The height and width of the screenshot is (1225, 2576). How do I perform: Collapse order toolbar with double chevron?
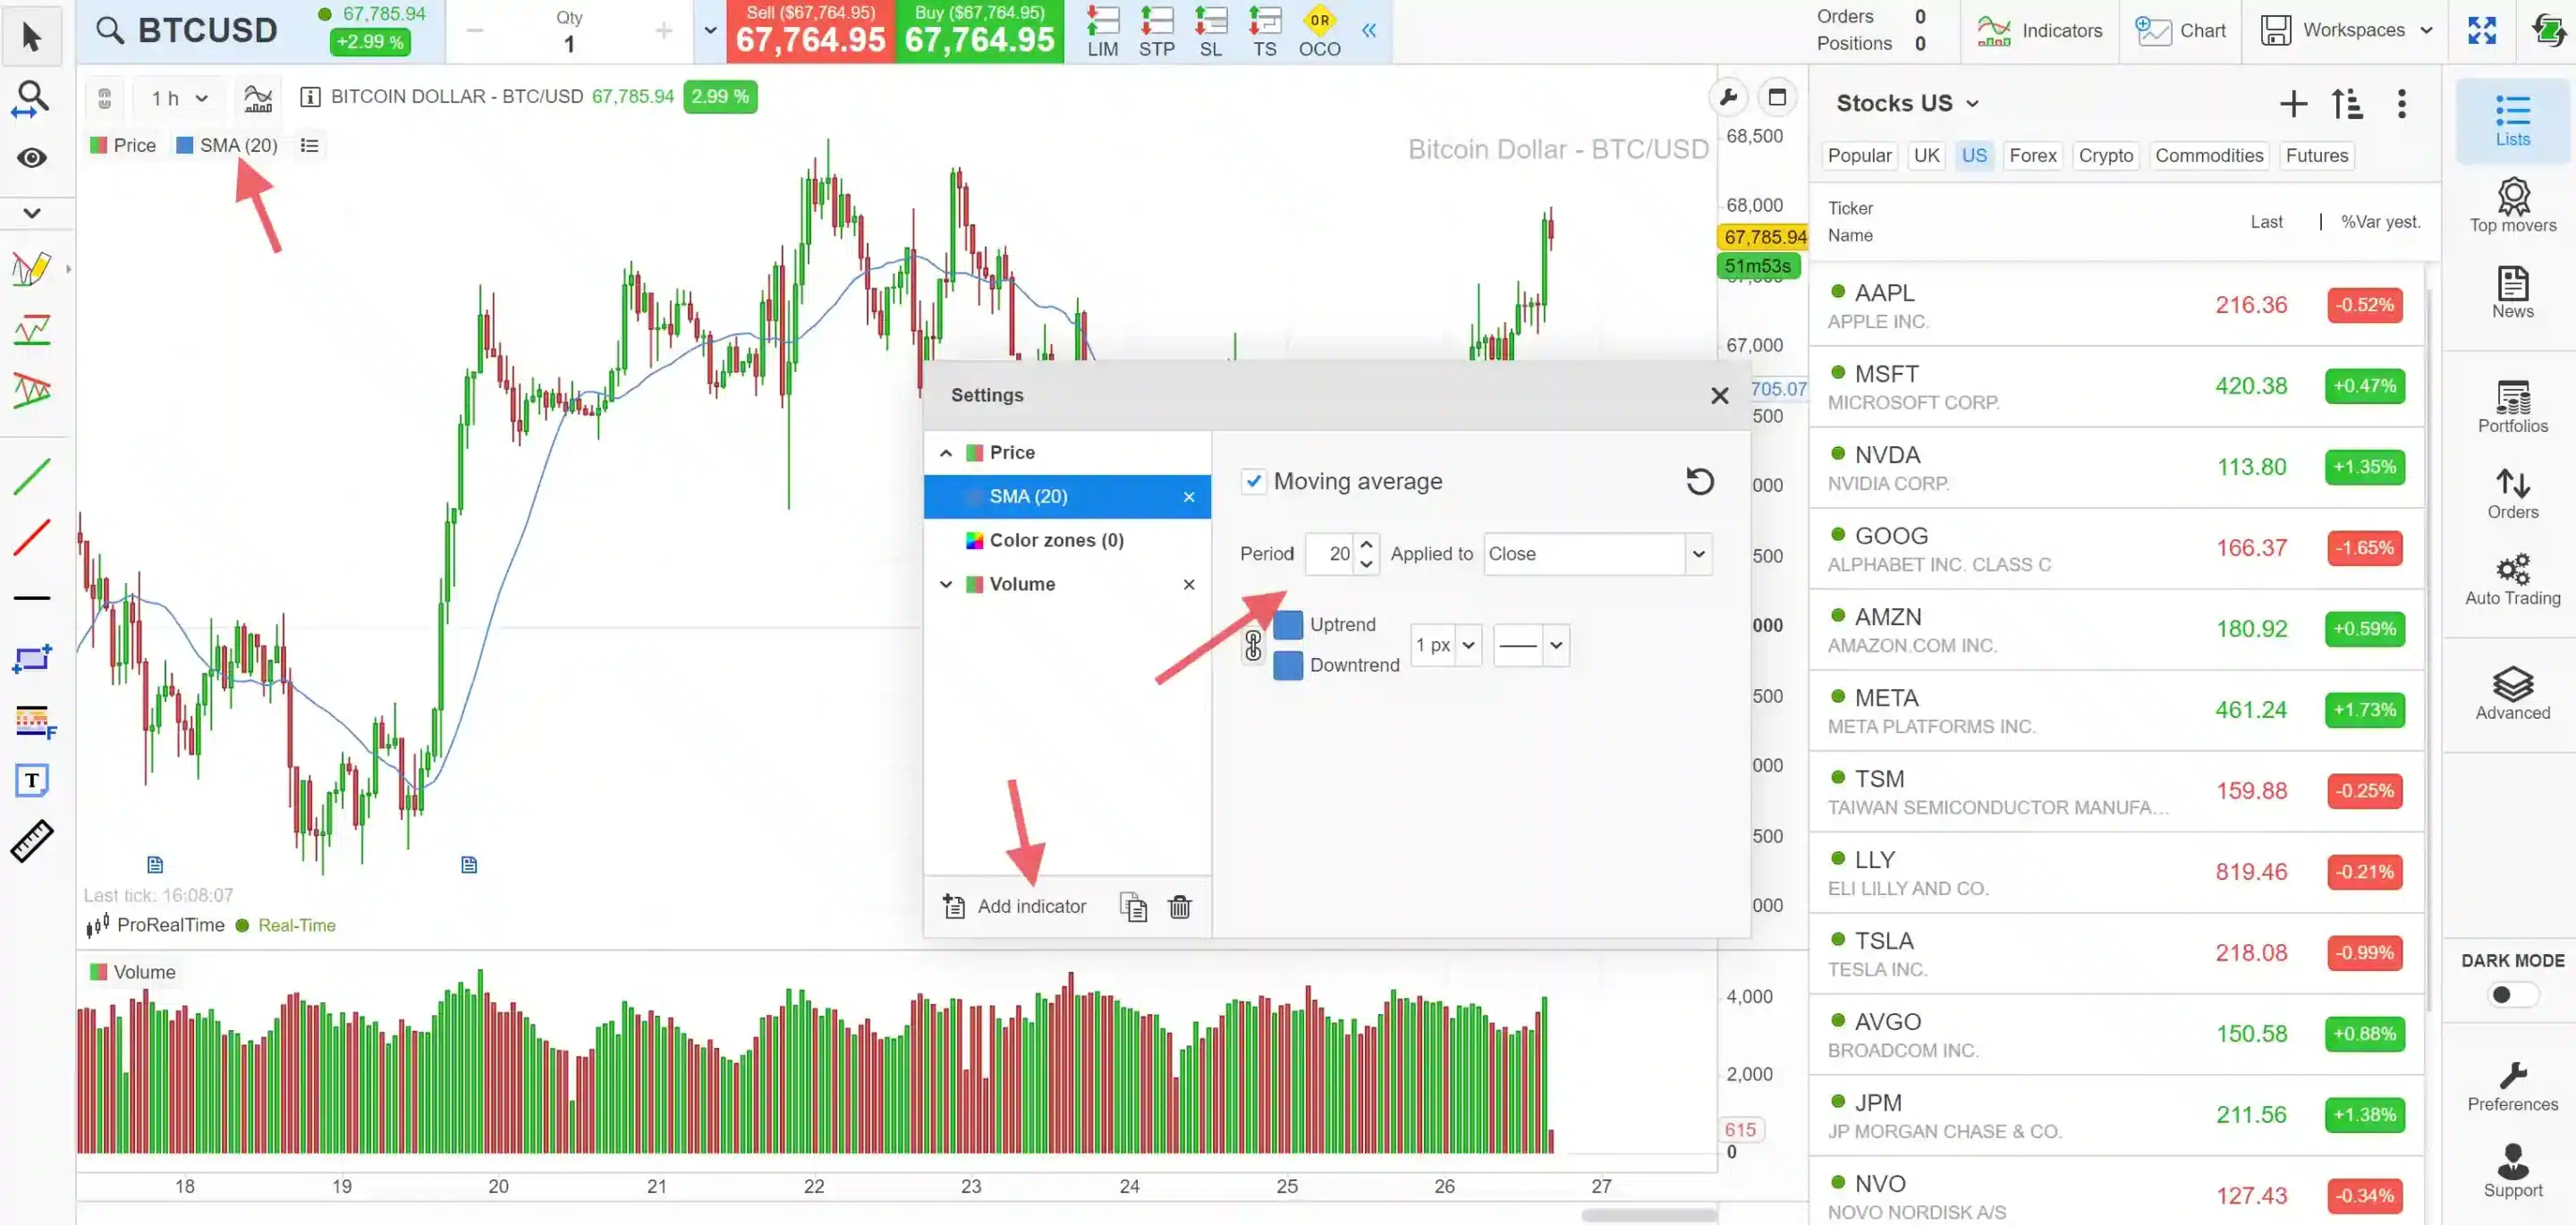[1369, 30]
